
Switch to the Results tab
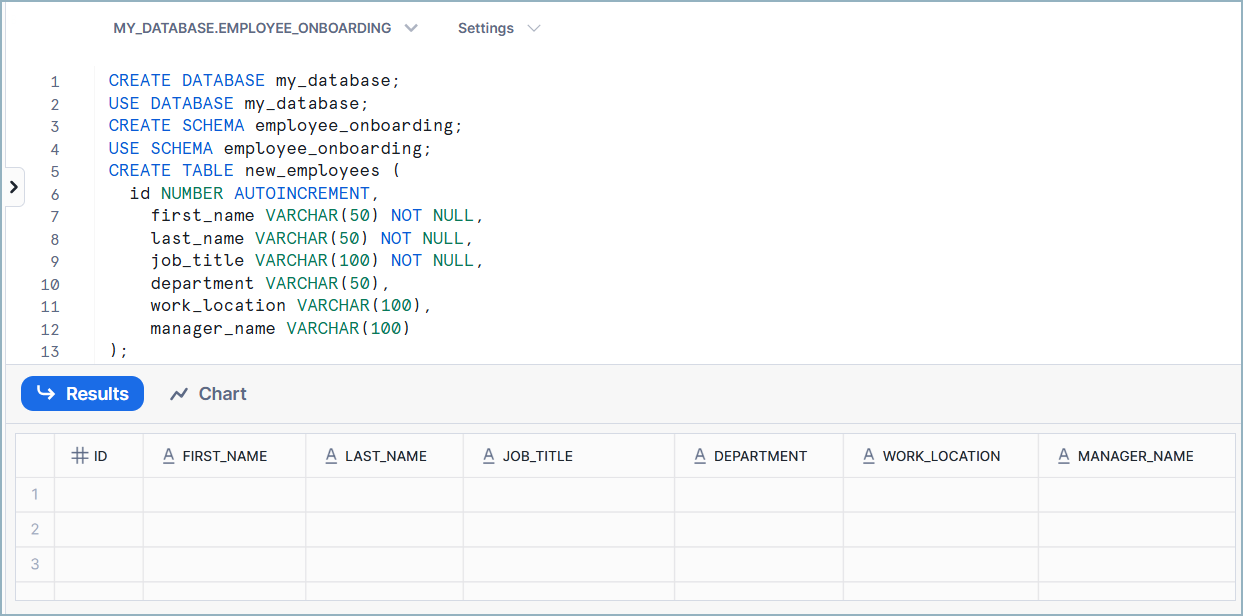[x=82, y=394]
